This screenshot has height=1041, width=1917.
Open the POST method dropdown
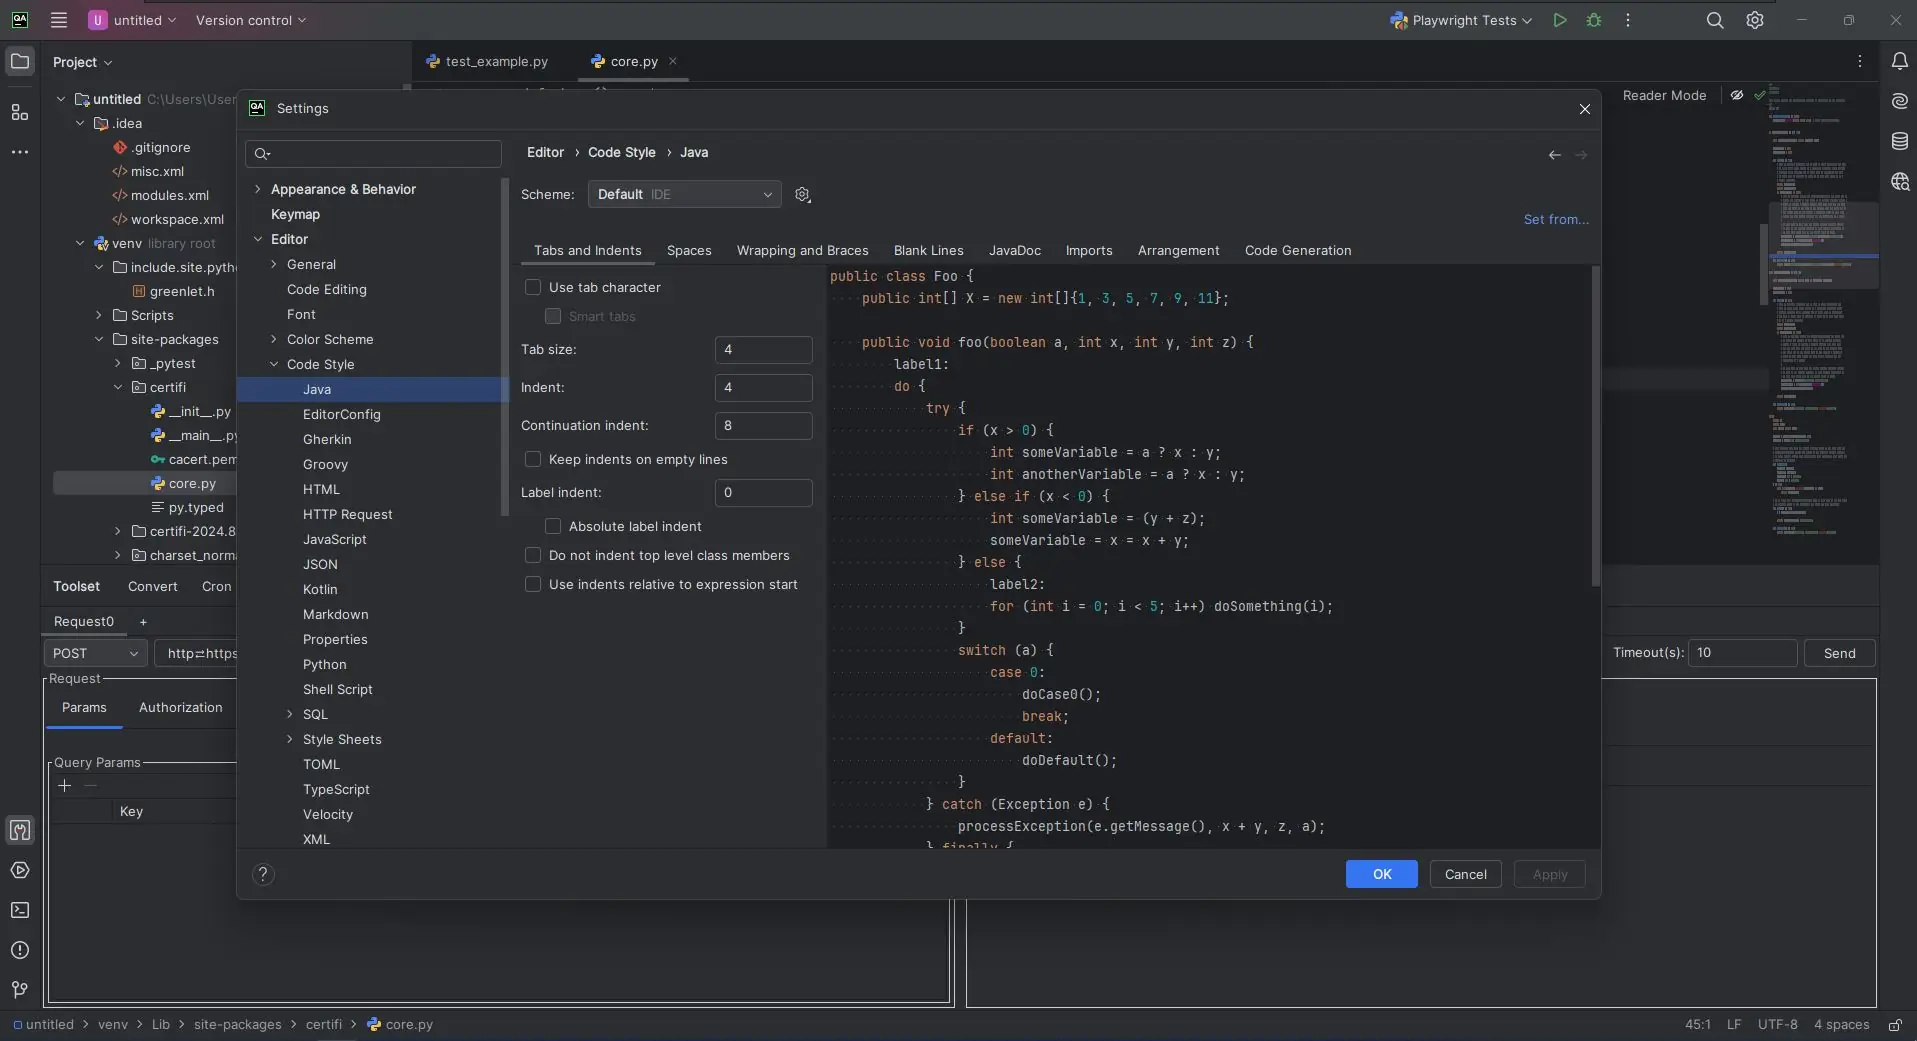tap(95, 654)
